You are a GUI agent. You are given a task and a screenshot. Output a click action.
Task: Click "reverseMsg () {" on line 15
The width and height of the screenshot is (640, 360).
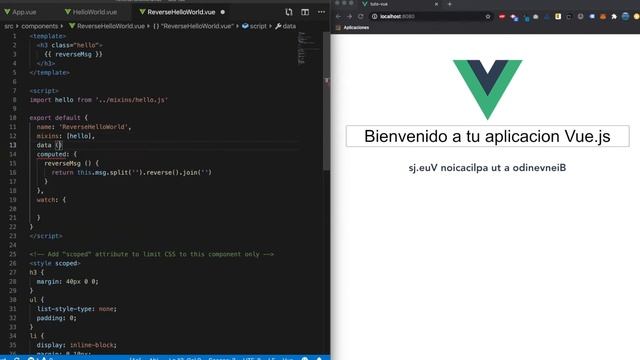(71, 164)
